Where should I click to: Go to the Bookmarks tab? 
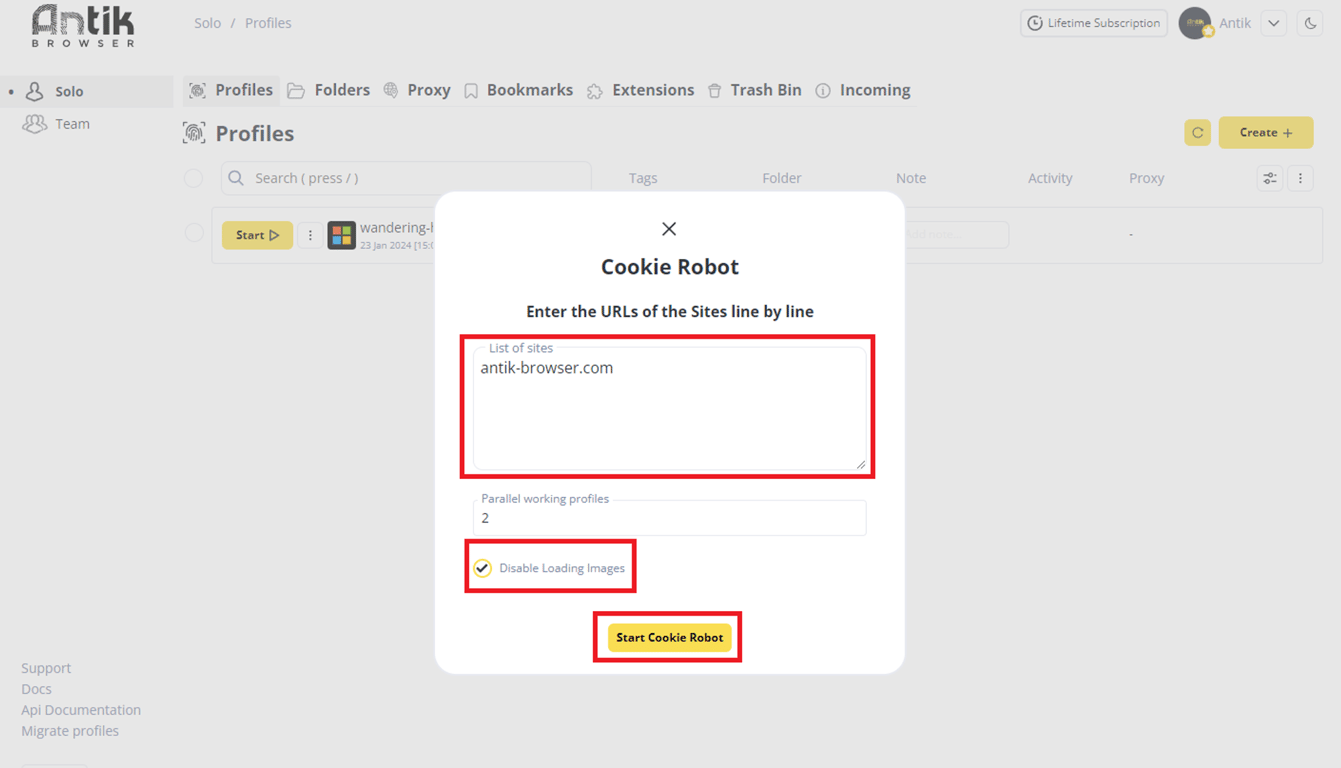point(519,90)
